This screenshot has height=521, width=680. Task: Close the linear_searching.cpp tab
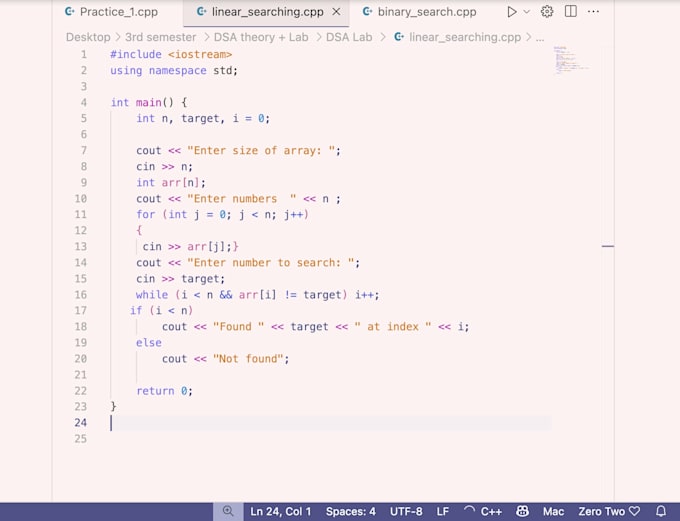tap(336, 12)
